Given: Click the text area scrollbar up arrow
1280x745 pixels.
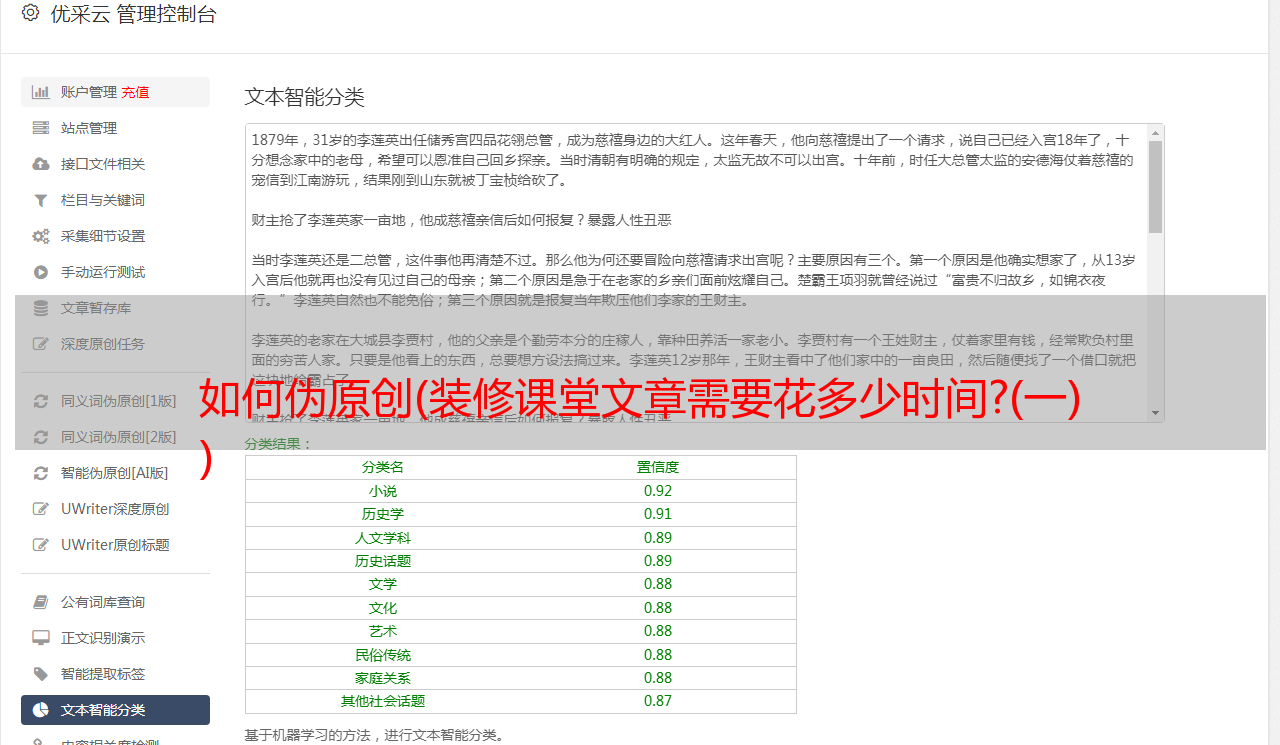Looking at the screenshot, I should point(1155,133).
